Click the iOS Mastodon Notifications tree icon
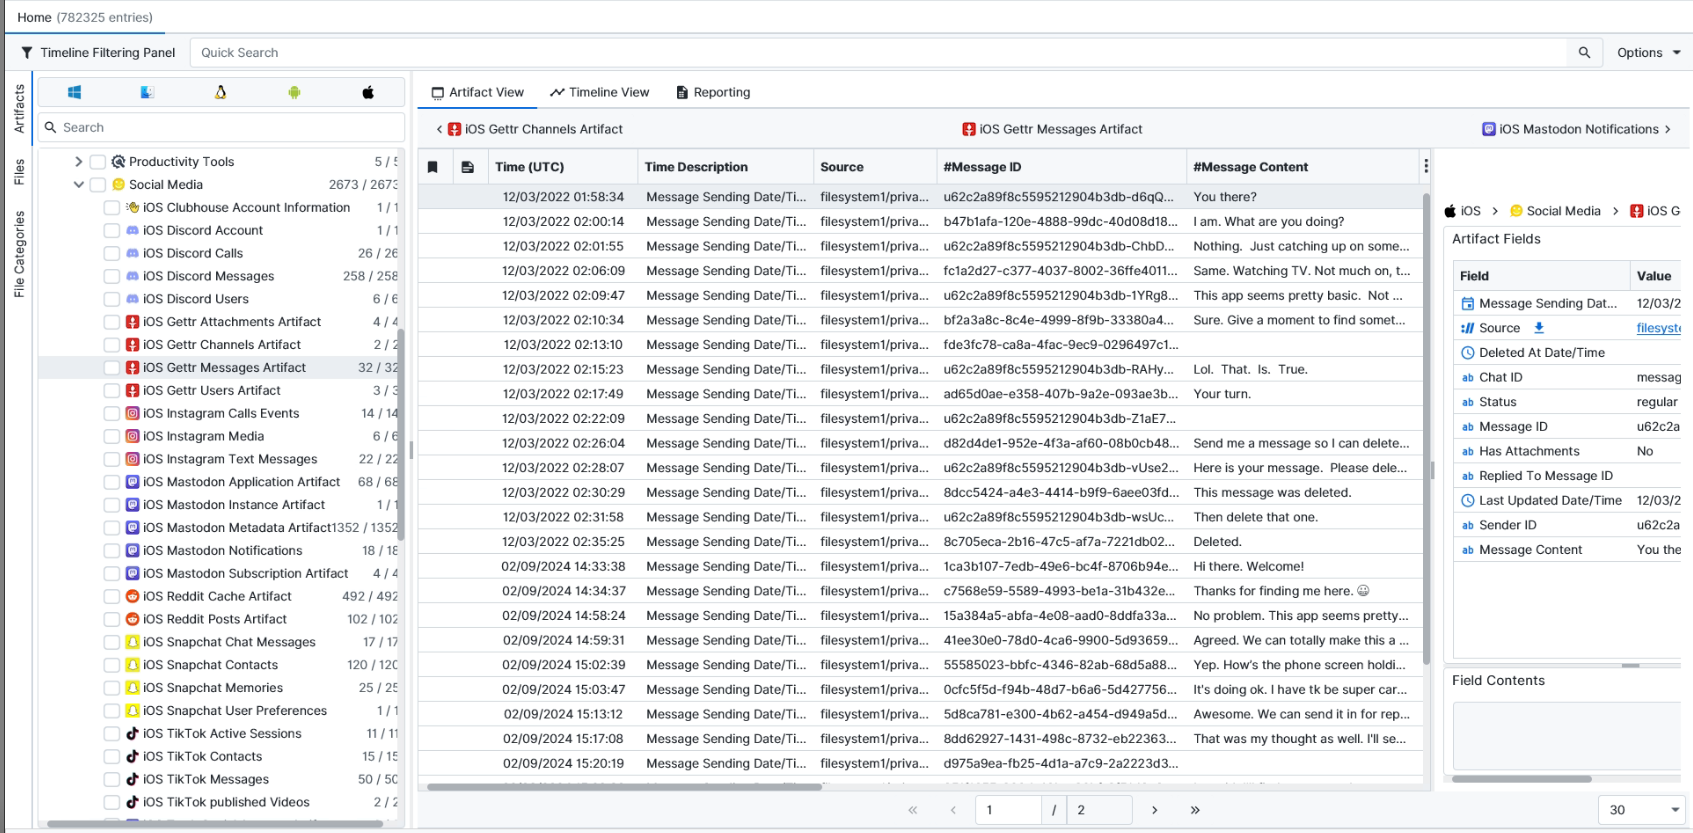The height and width of the screenshot is (833, 1693). (132, 551)
